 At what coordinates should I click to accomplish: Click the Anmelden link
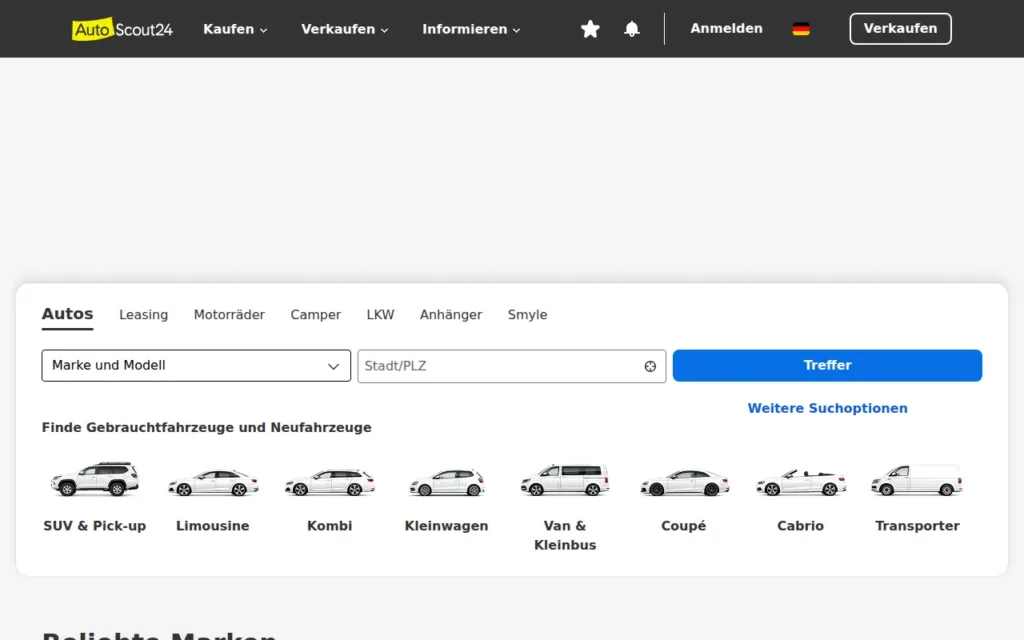pyautogui.click(x=726, y=29)
